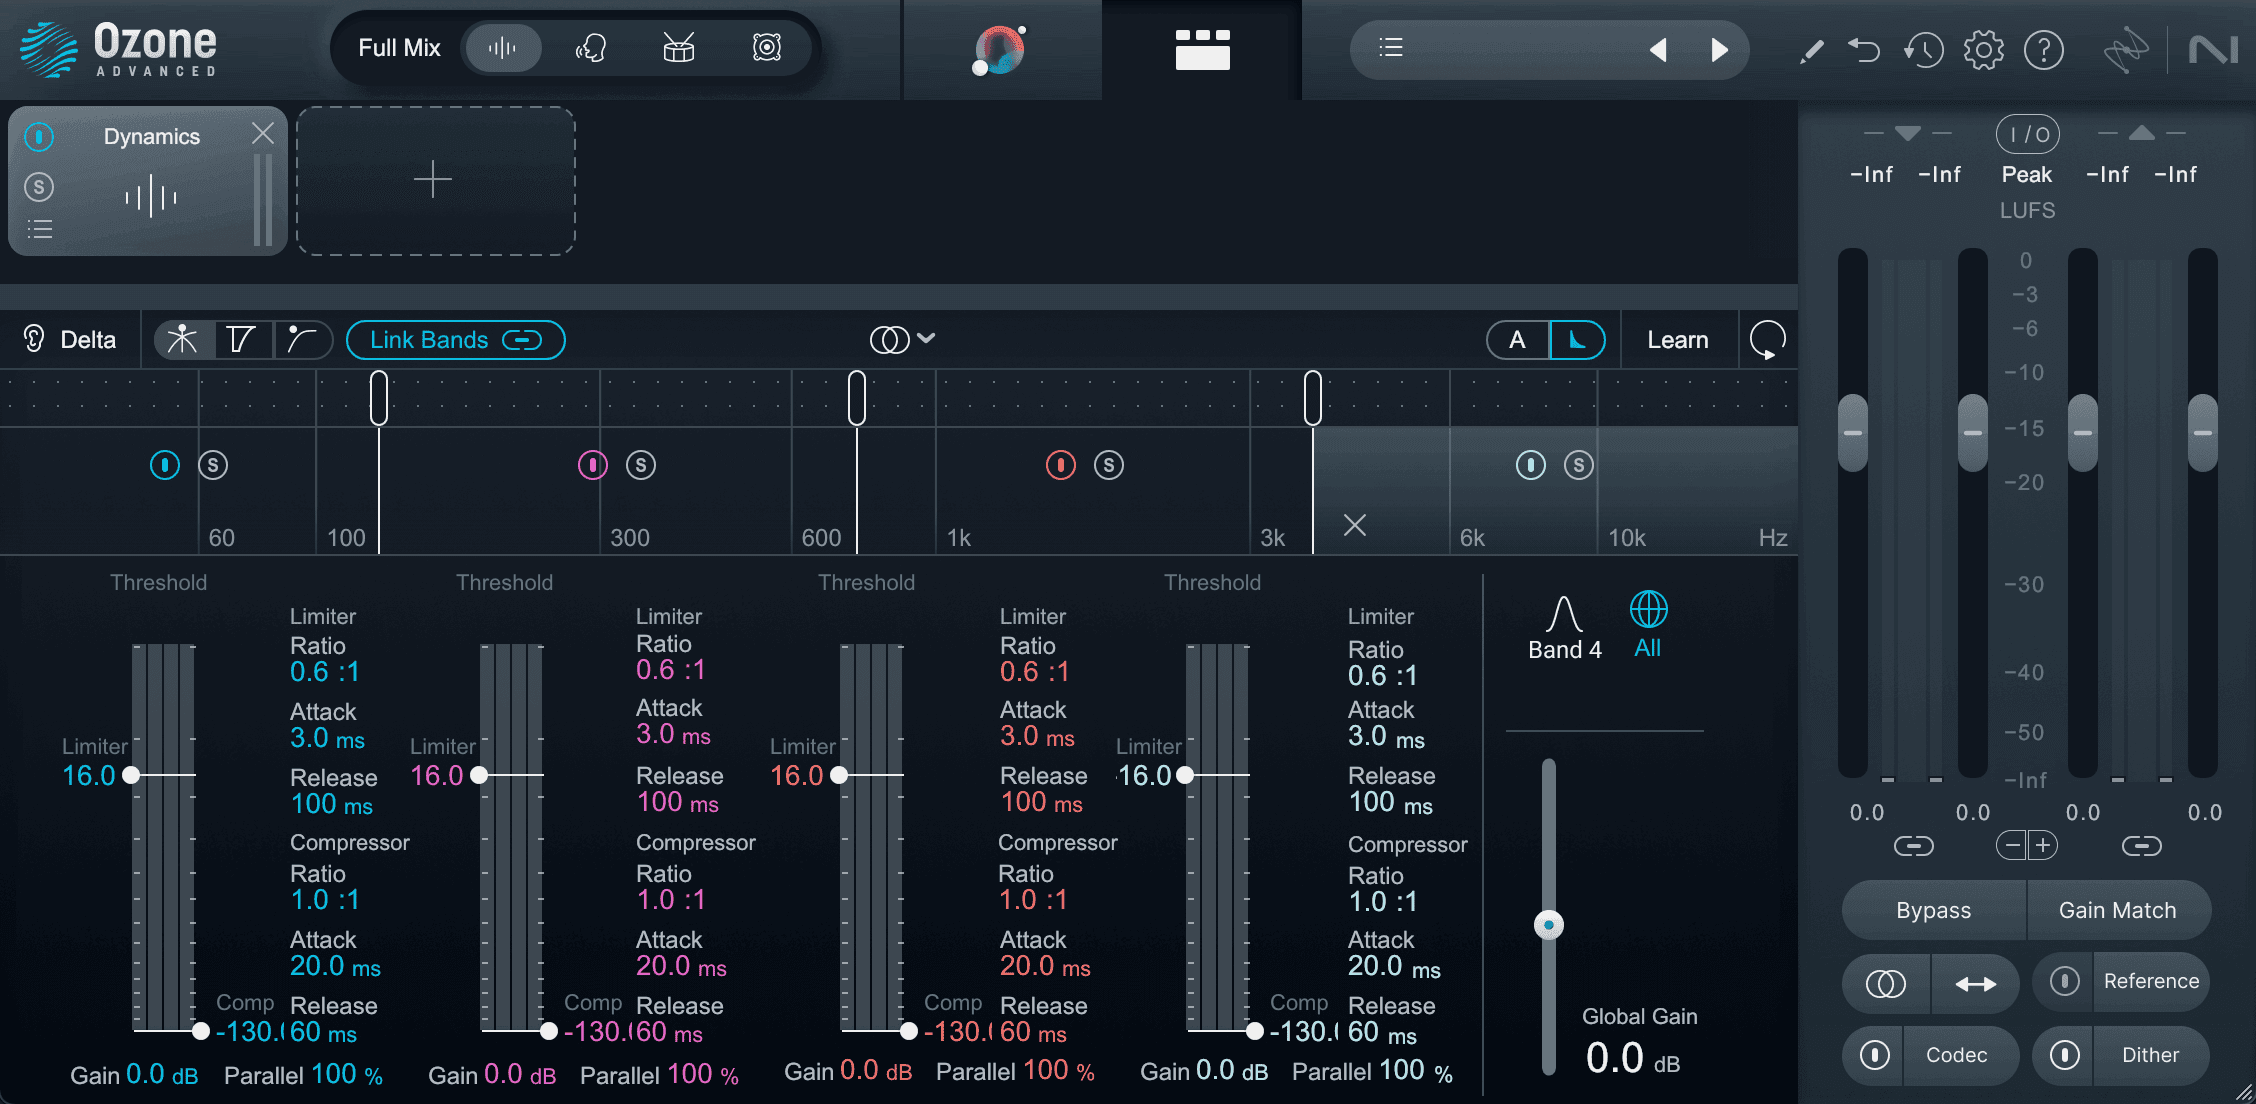Solo the red band 3

click(x=1109, y=465)
